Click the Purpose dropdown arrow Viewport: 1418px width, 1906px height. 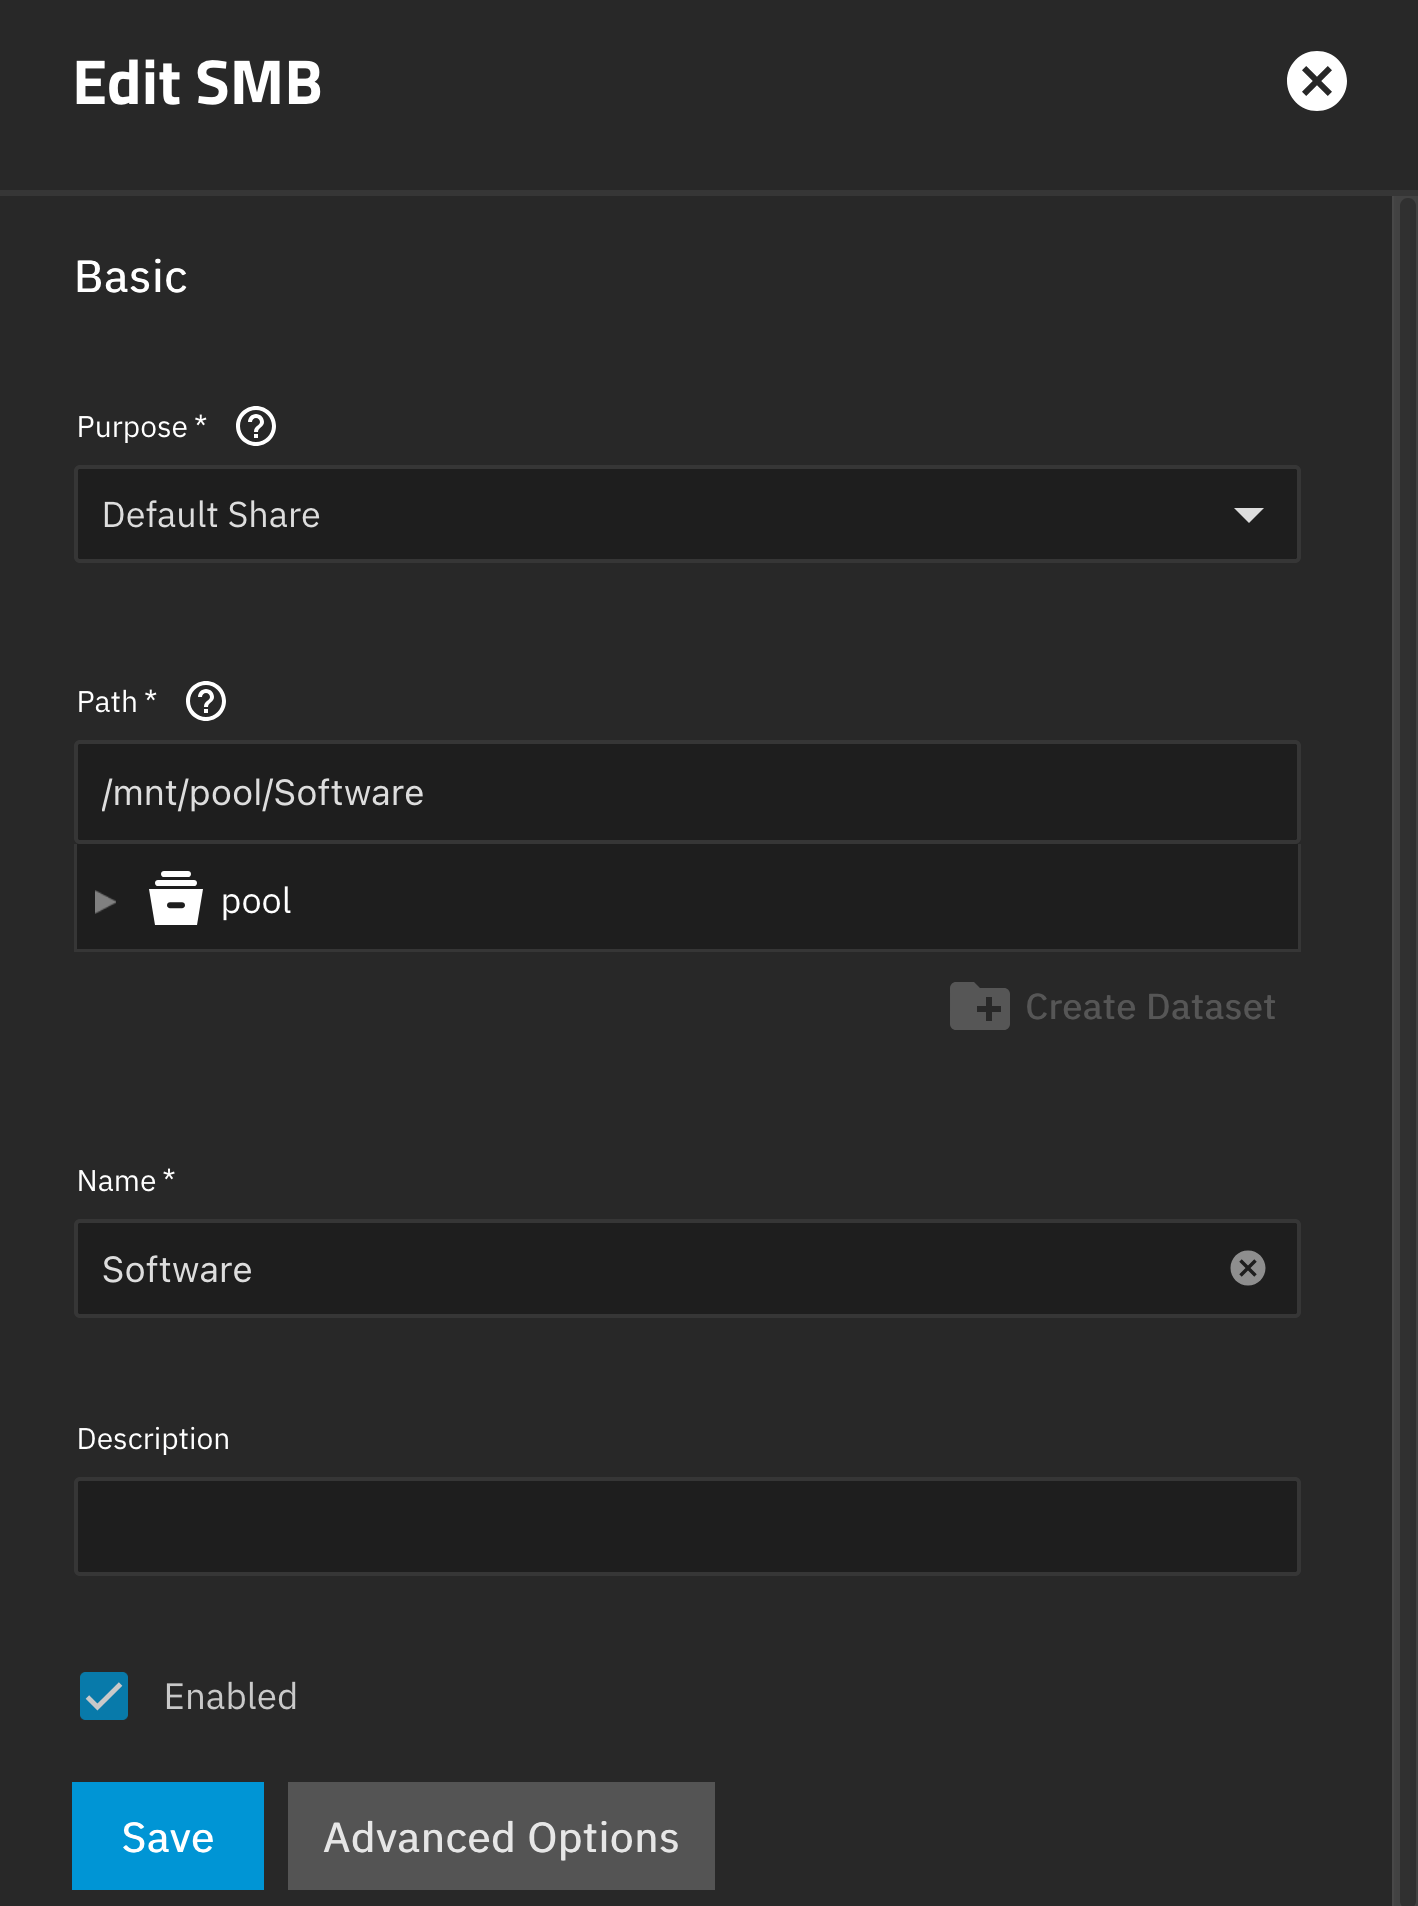coord(1248,515)
